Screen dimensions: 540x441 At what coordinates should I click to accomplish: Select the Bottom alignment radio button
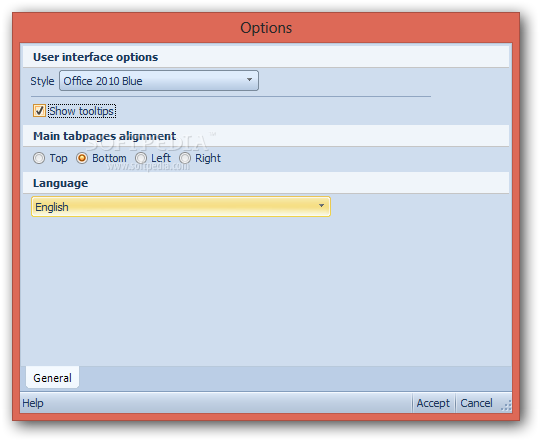(x=82, y=158)
